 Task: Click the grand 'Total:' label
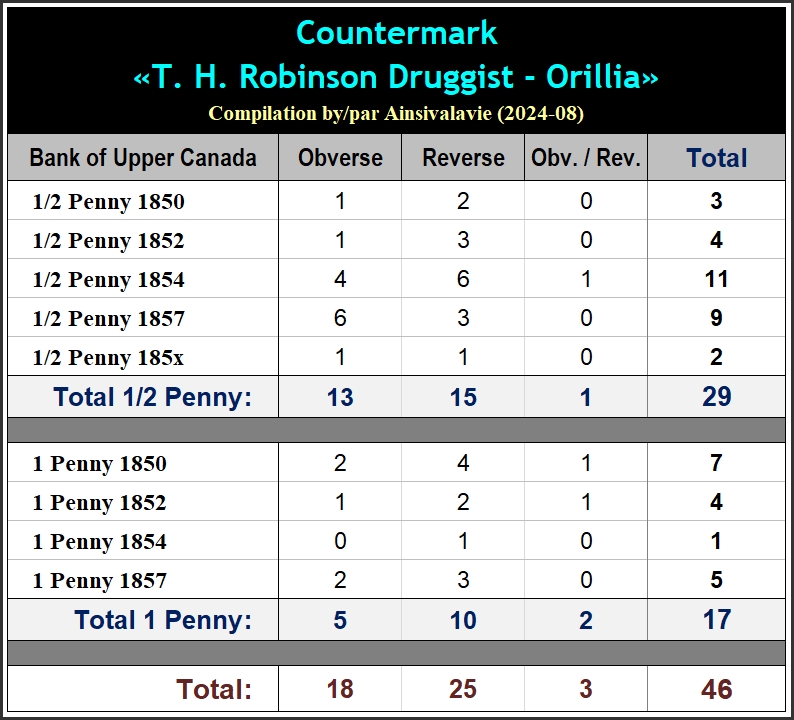point(214,689)
